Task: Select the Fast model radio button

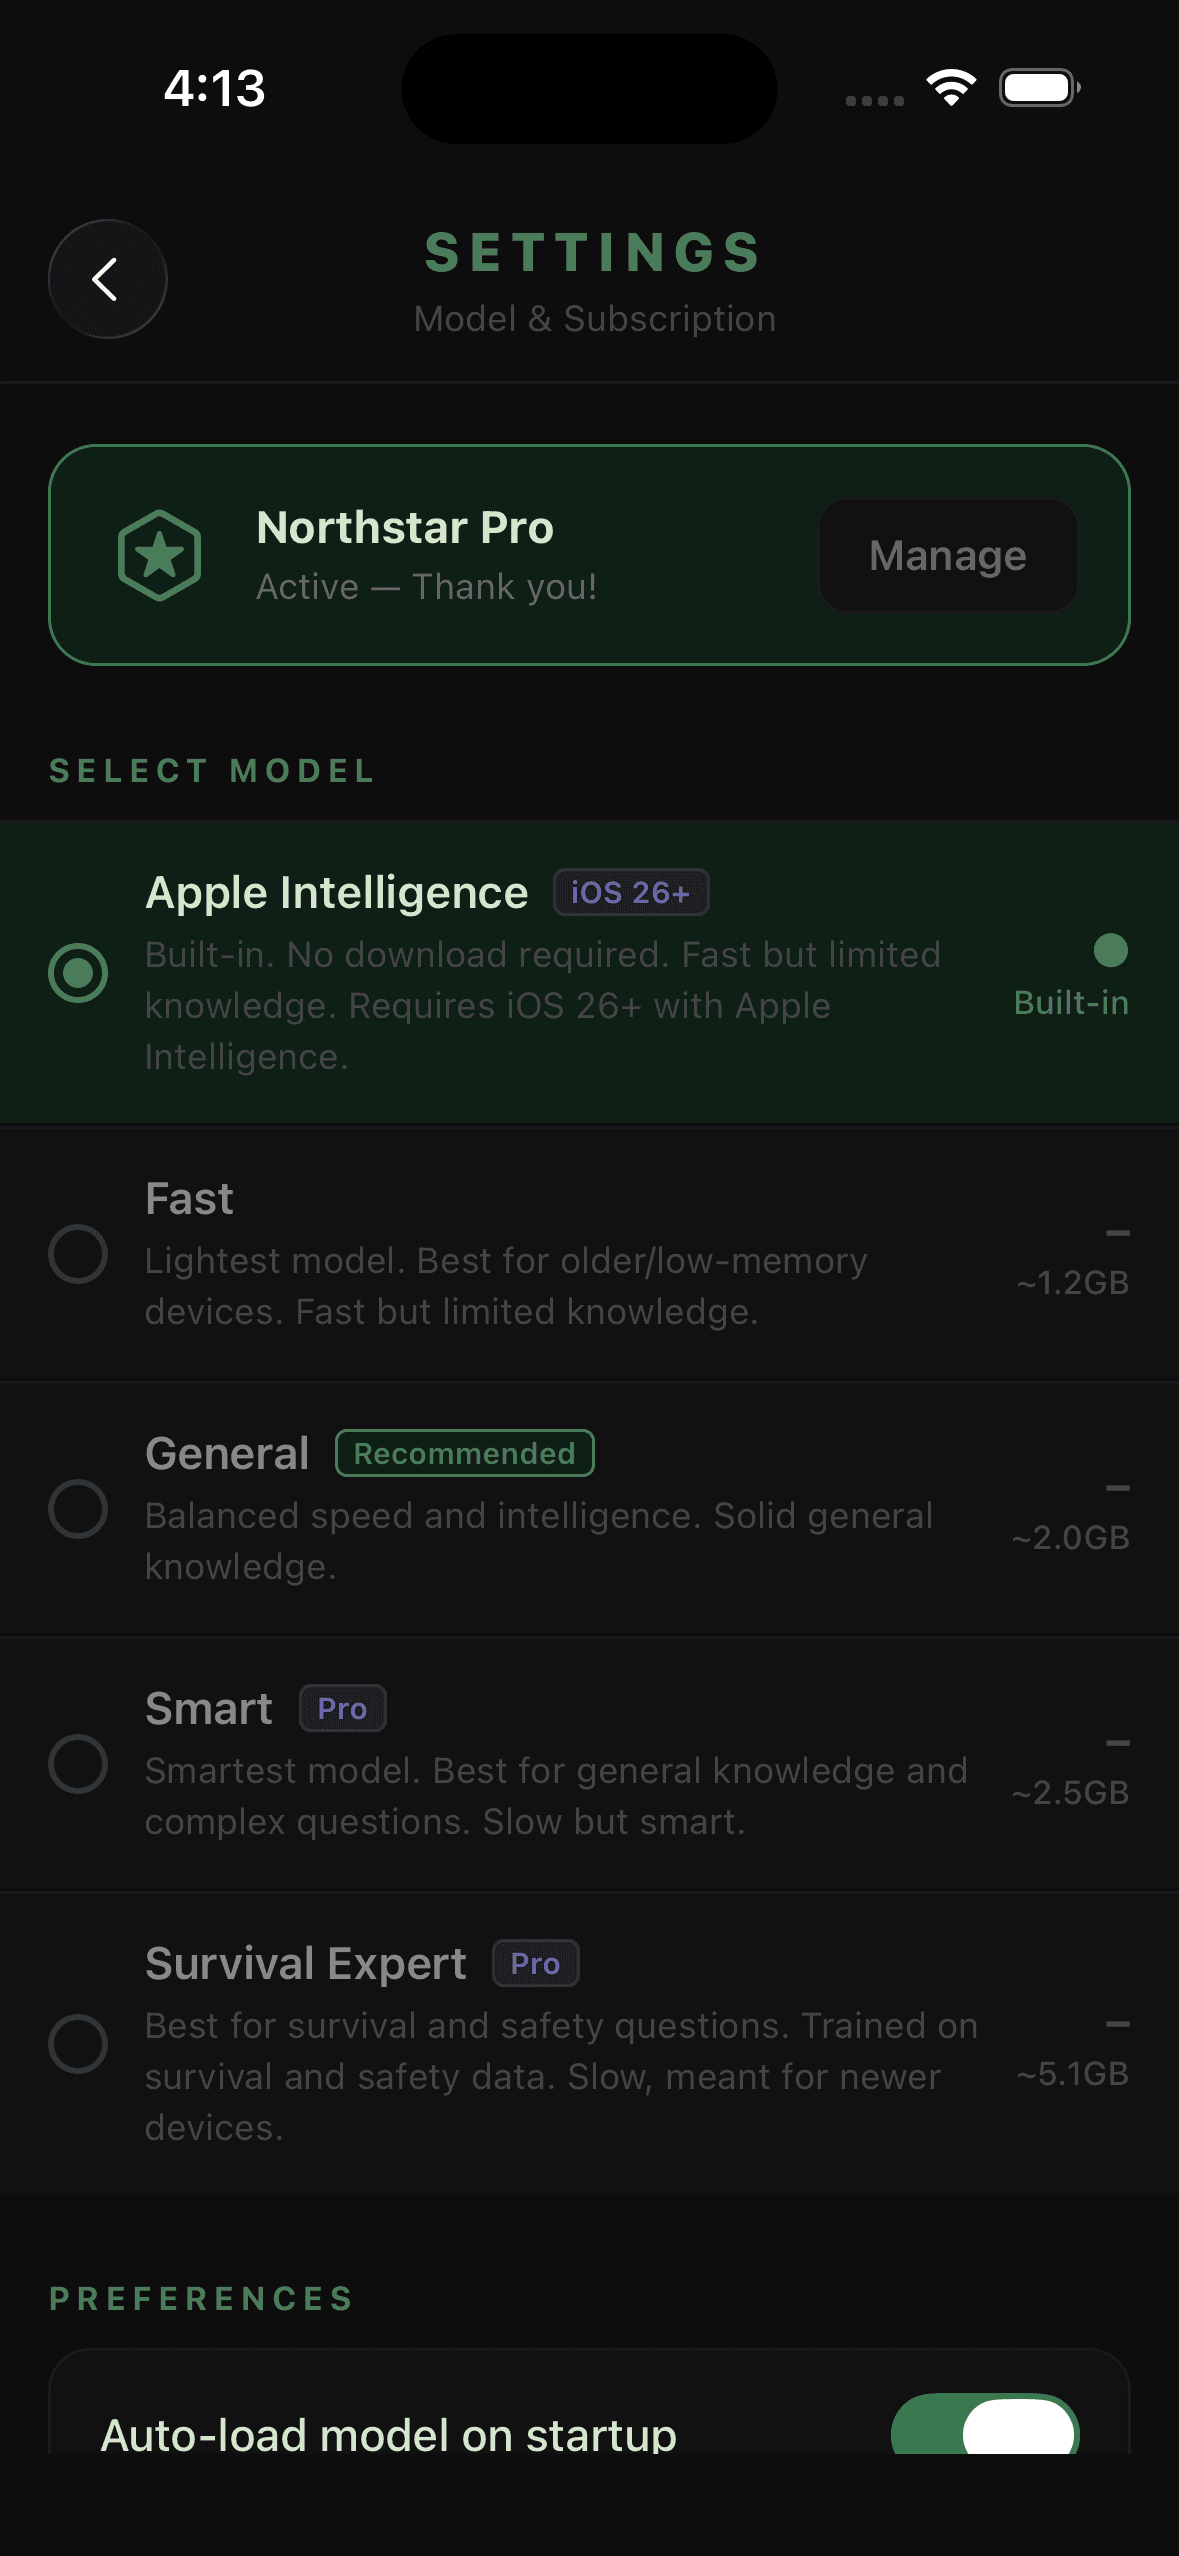Action: click(x=78, y=1254)
